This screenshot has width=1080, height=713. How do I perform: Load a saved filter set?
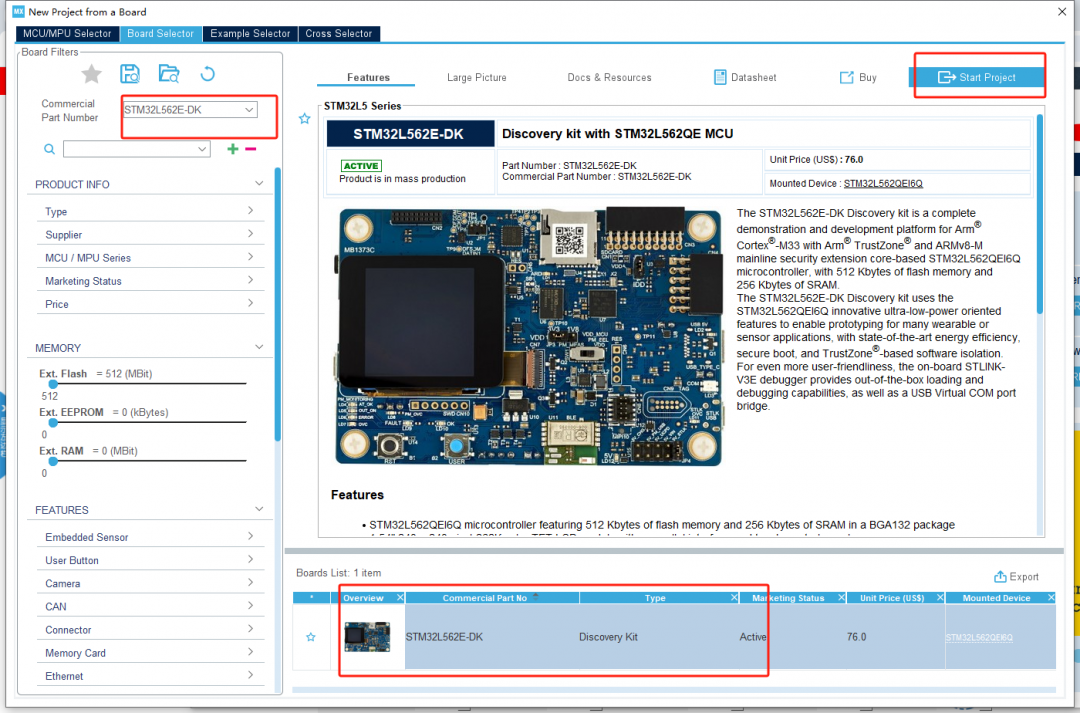(169, 73)
